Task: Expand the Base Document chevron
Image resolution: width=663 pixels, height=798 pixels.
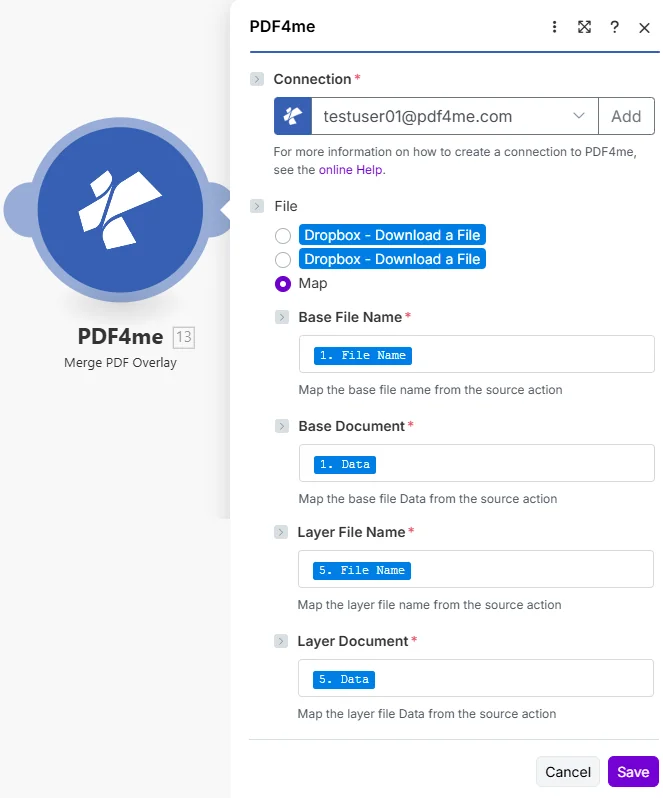Action: click(281, 426)
